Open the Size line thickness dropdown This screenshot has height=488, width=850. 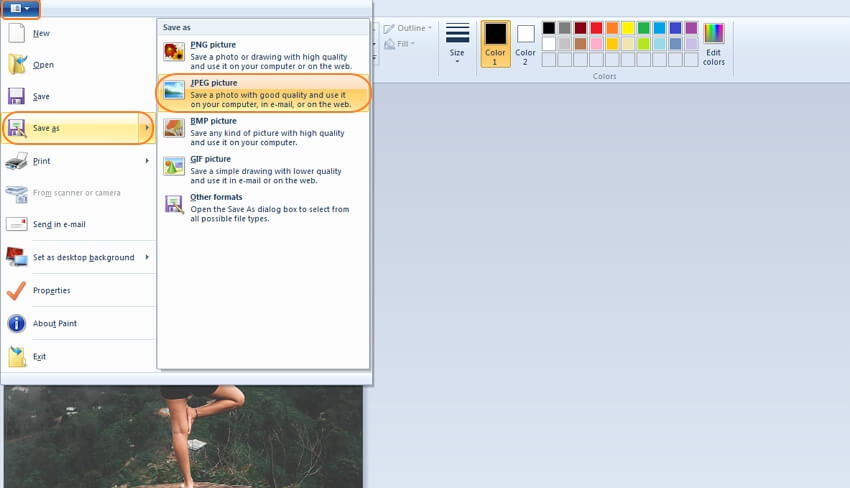pos(457,44)
